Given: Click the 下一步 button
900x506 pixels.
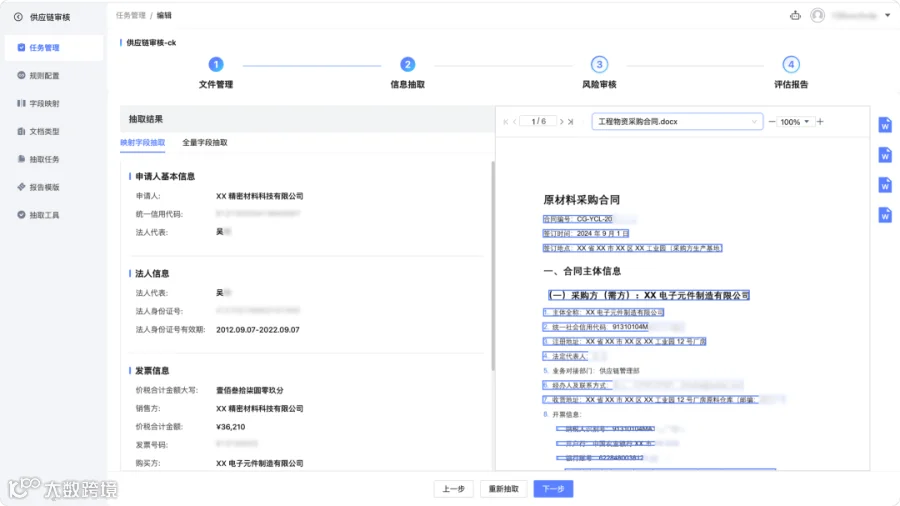Looking at the screenshot, I should [x=553, y=489].
